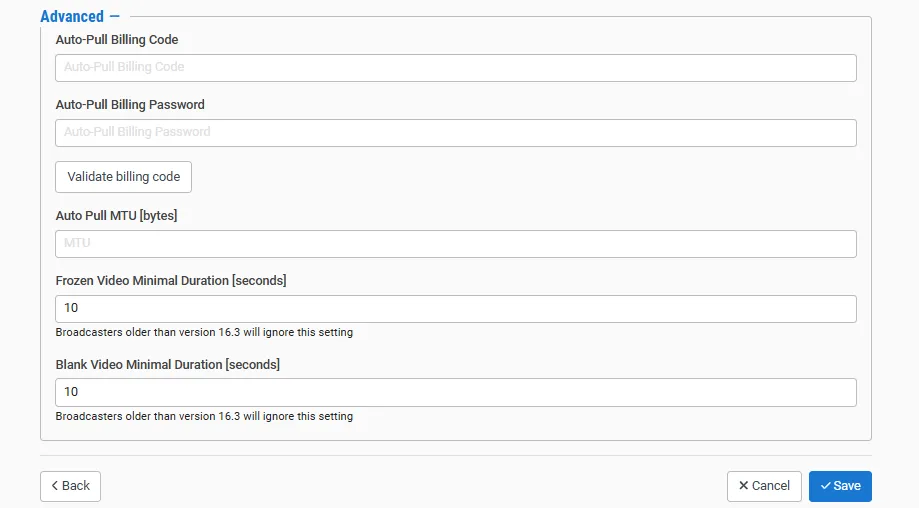Click the version 16.3 note under Blank Video

pyautogui.click(x=204, y=416)
